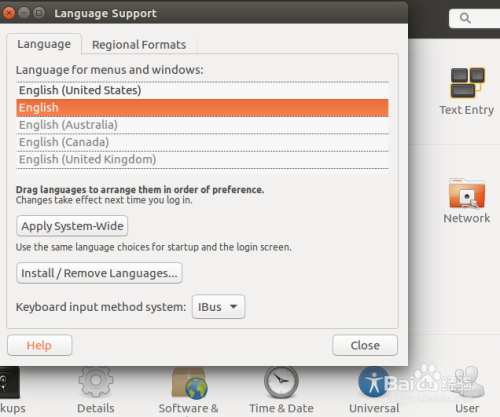Open Install / Remove Languages dialog
Viewport: 500px width, 417px height.
[x=99, y=273]
